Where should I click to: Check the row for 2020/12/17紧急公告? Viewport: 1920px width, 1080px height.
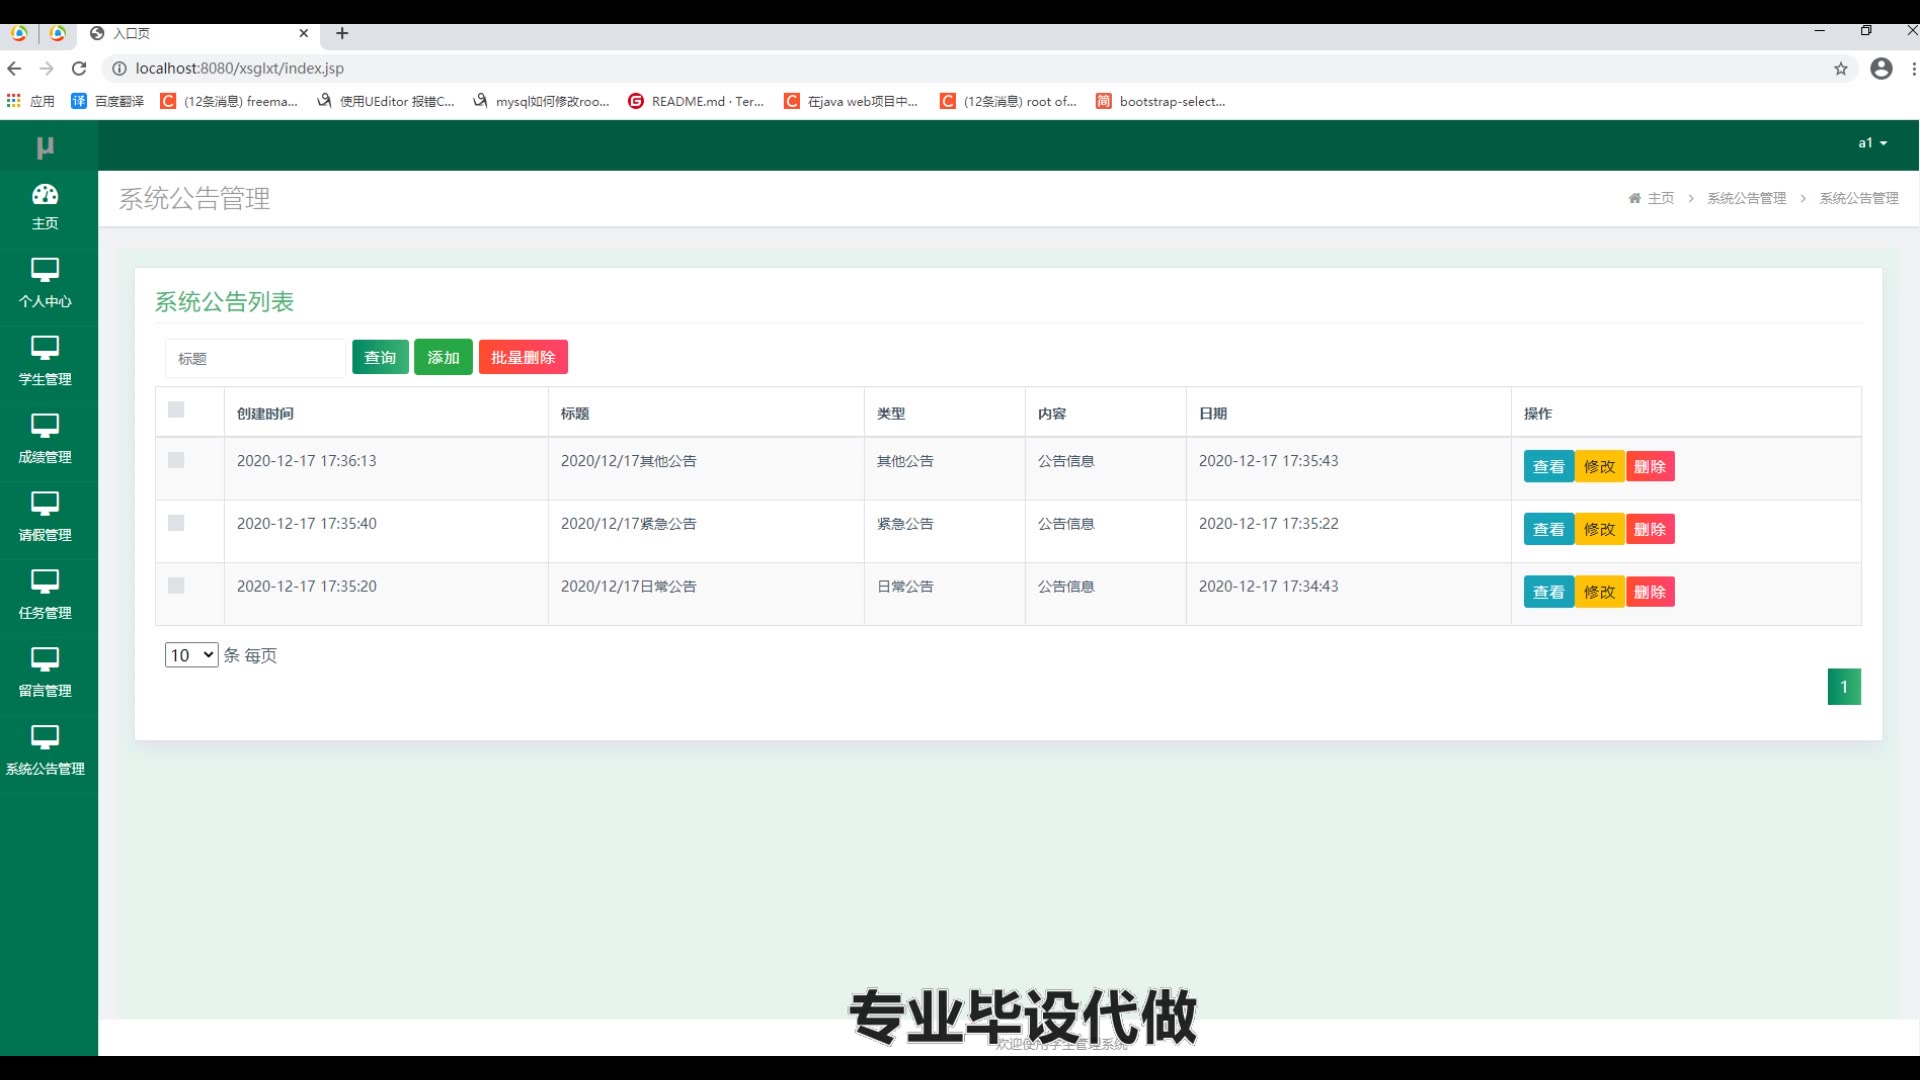(176, 523)
